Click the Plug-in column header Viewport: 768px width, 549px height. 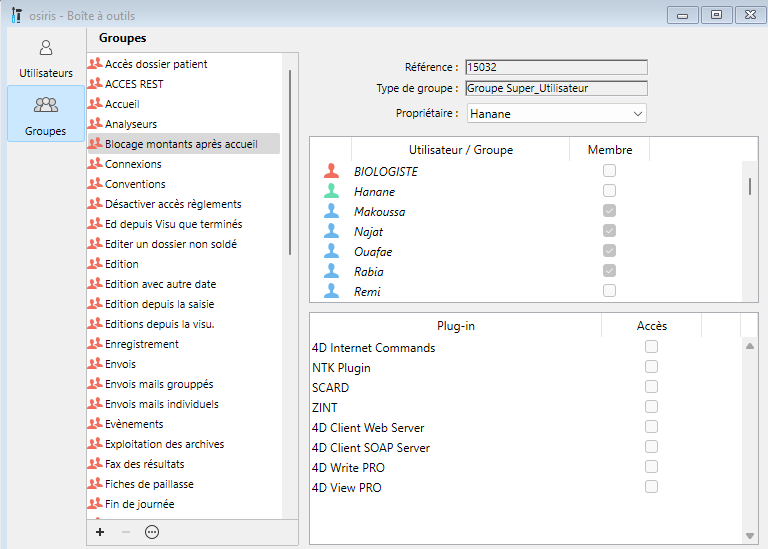coord(455,326)
